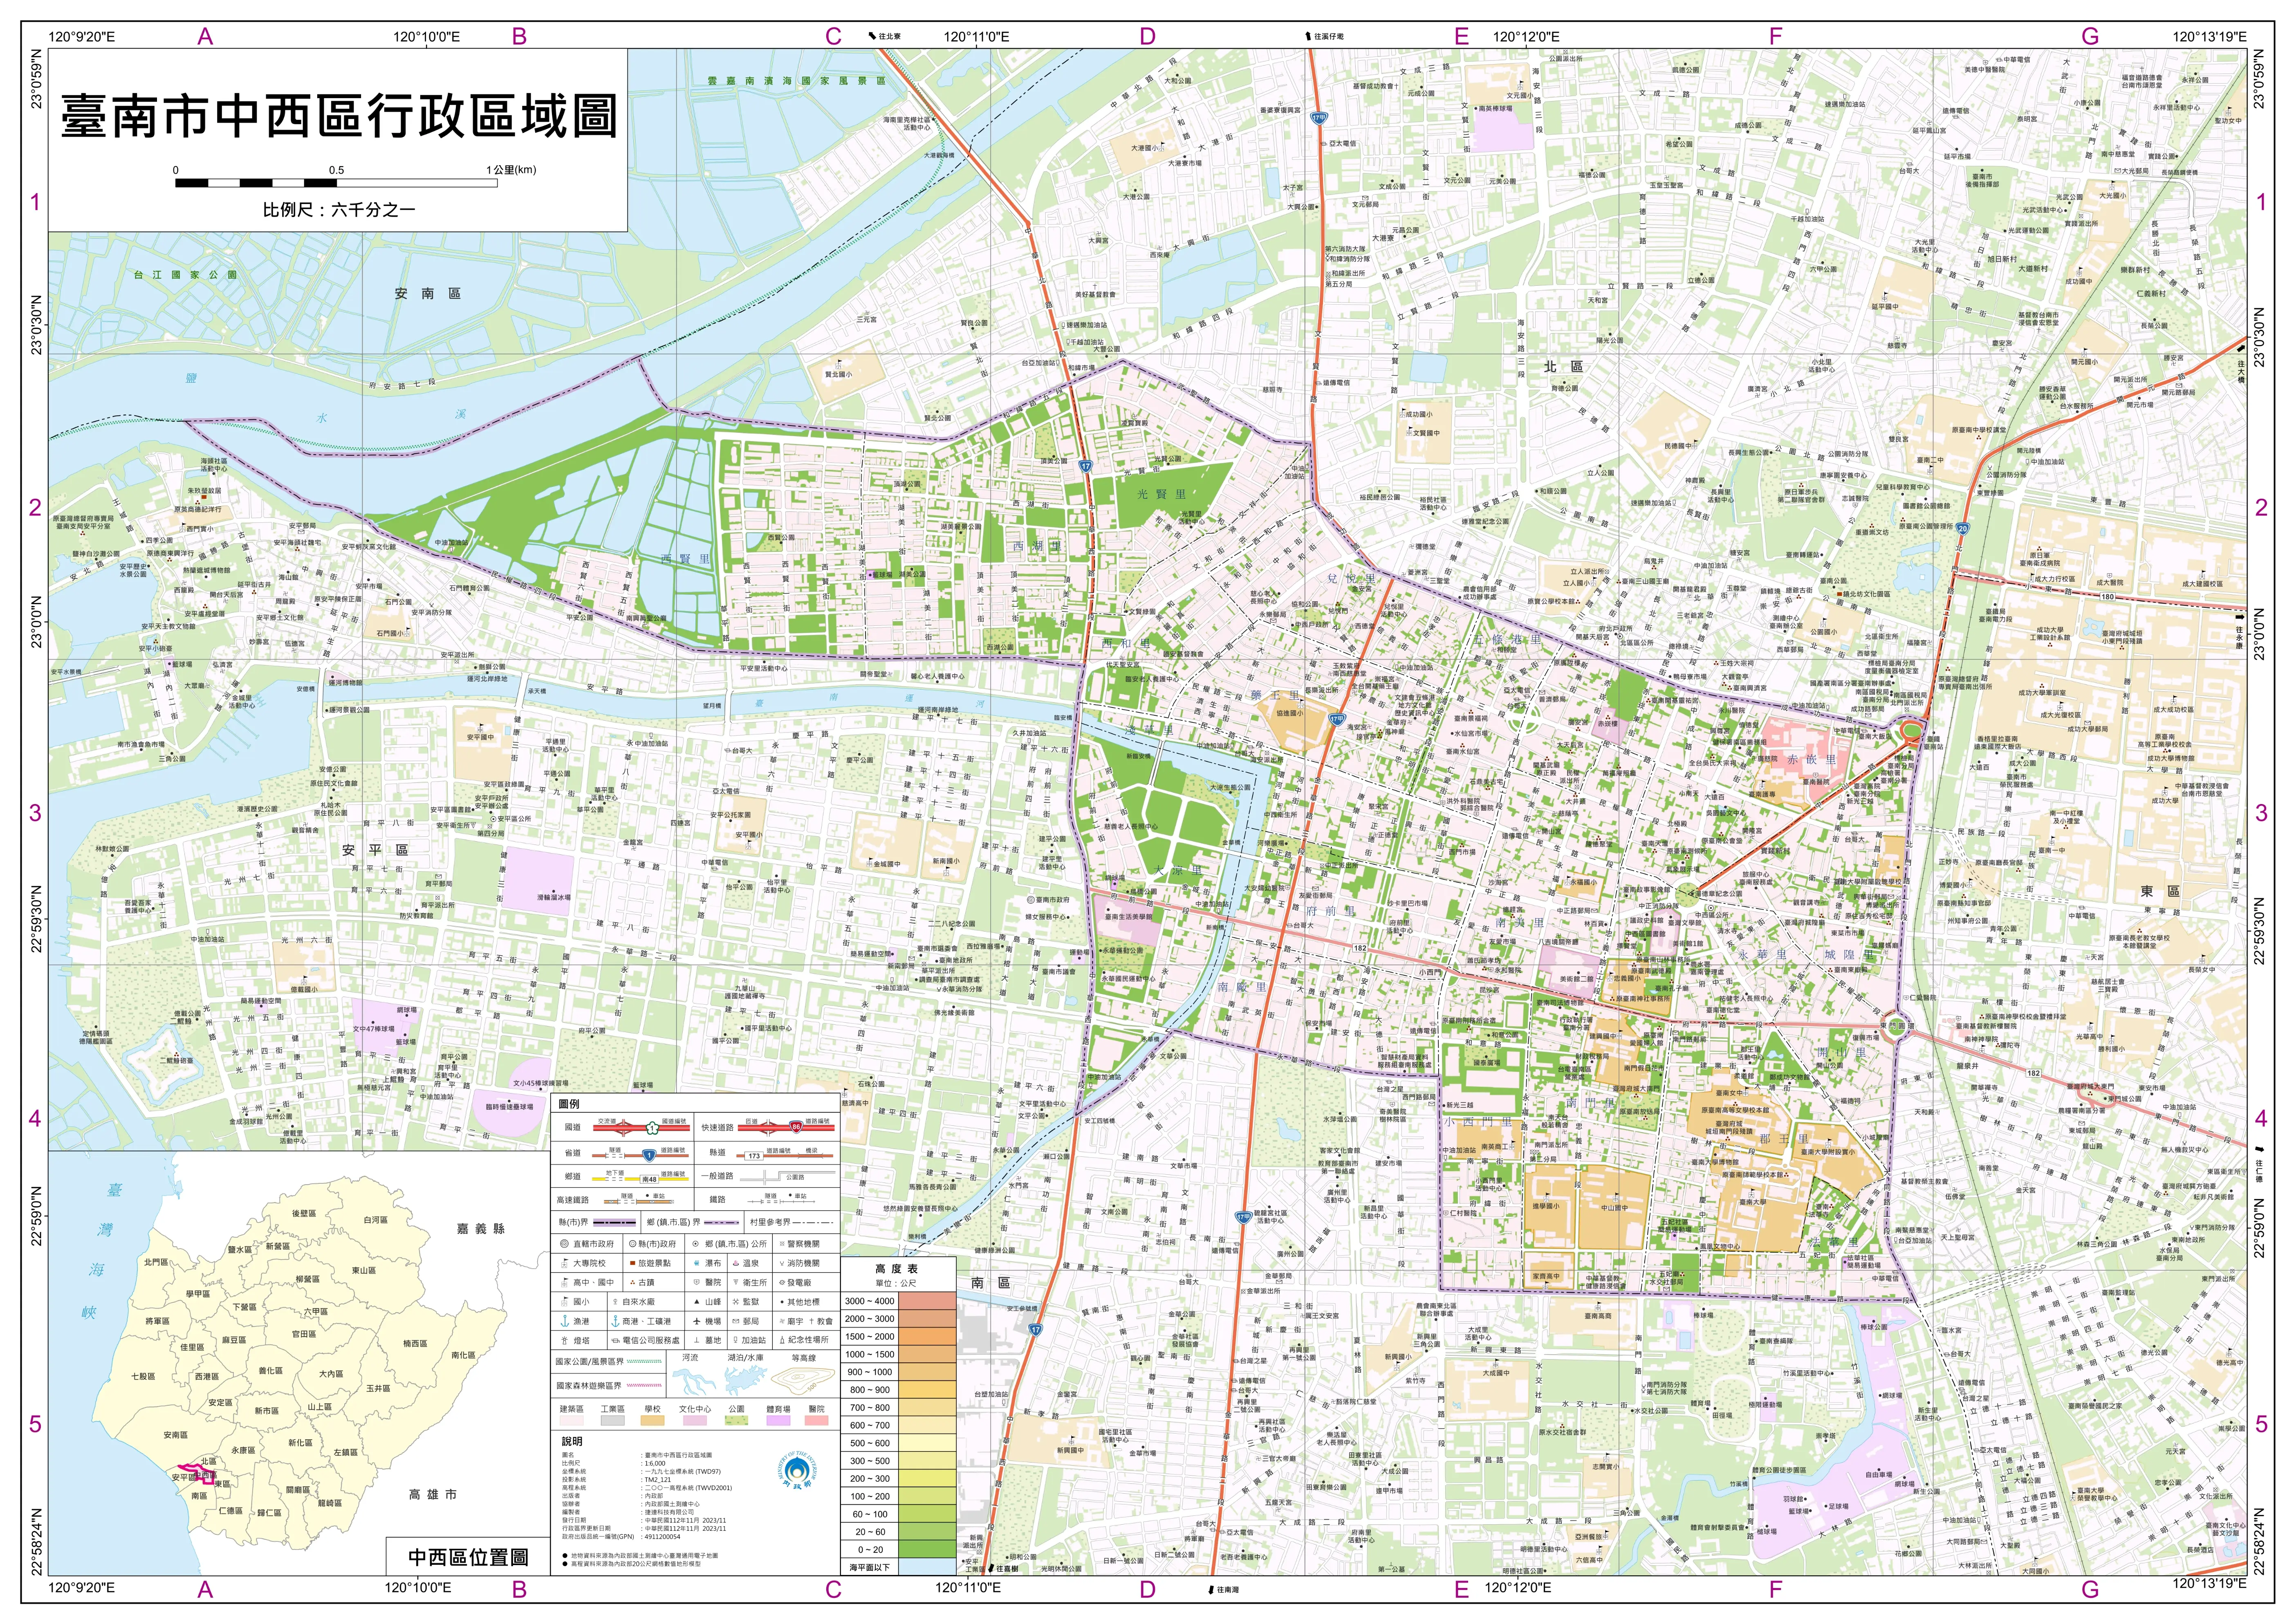The width and height of the screenshot is (2296, 1624).
Task: Click the scale text 比例尺：六千分之一
Action: (x=339, y=210)
